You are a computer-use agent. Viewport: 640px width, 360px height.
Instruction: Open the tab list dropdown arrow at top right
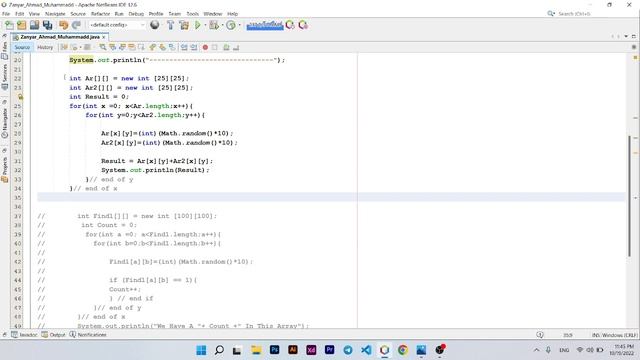point(626,37)
